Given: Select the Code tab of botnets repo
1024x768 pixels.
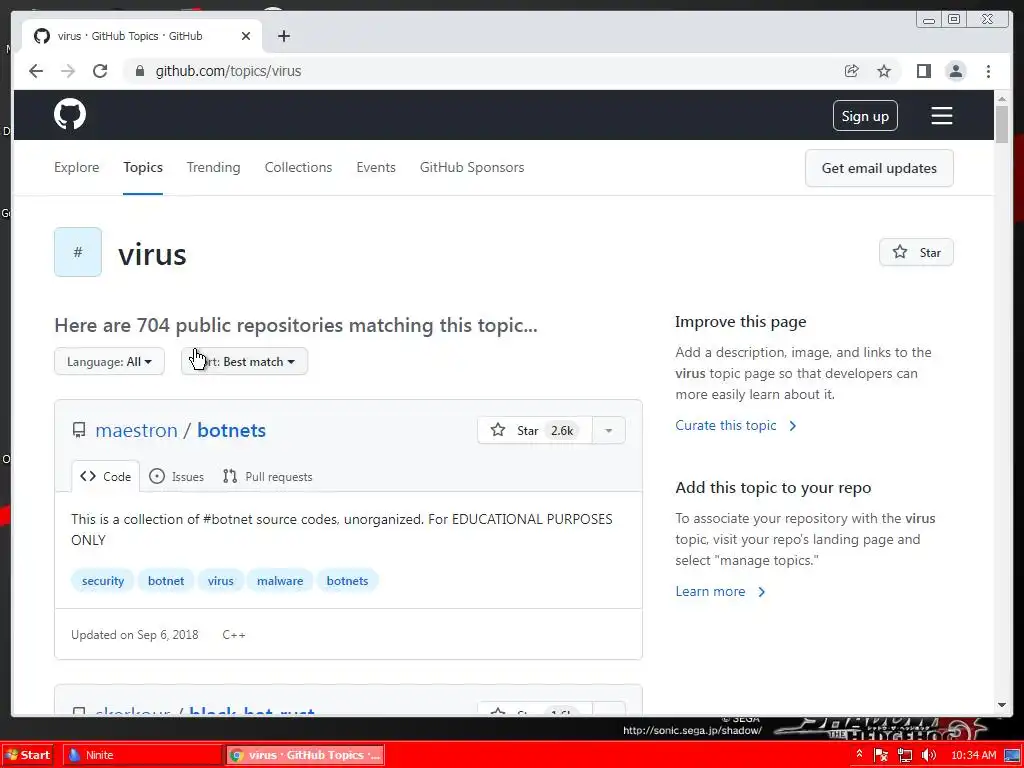Looking at the screenshot, I should coord(106,477).
